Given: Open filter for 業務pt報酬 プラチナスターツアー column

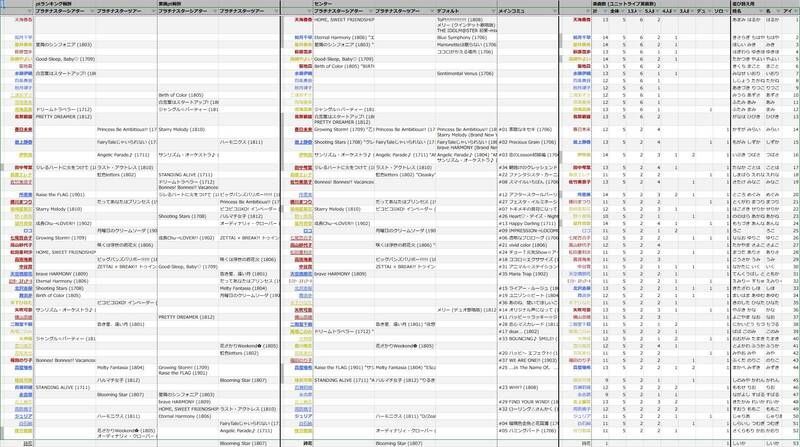Looking at the screenshot, I should (276, 11).
